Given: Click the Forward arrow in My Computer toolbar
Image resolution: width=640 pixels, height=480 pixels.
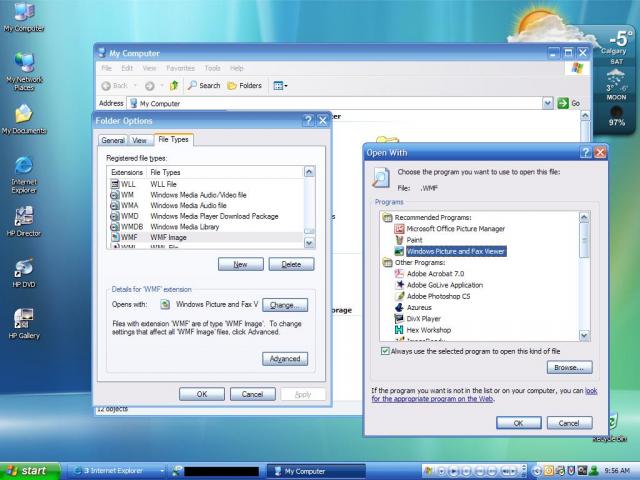Looking at the screenshot, I should tap(150, 86).
